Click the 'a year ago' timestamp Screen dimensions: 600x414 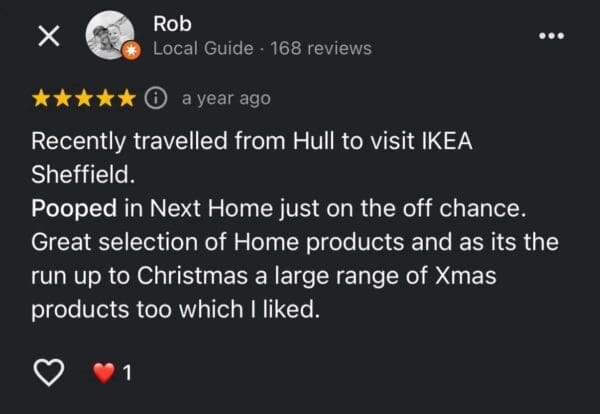tap(226, 99)
